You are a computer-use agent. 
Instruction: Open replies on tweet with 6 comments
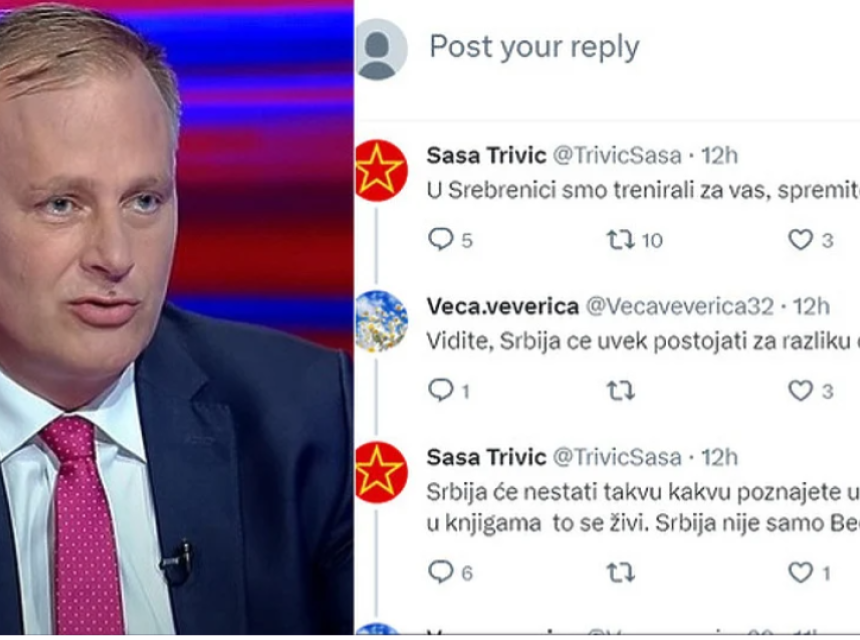440,573
